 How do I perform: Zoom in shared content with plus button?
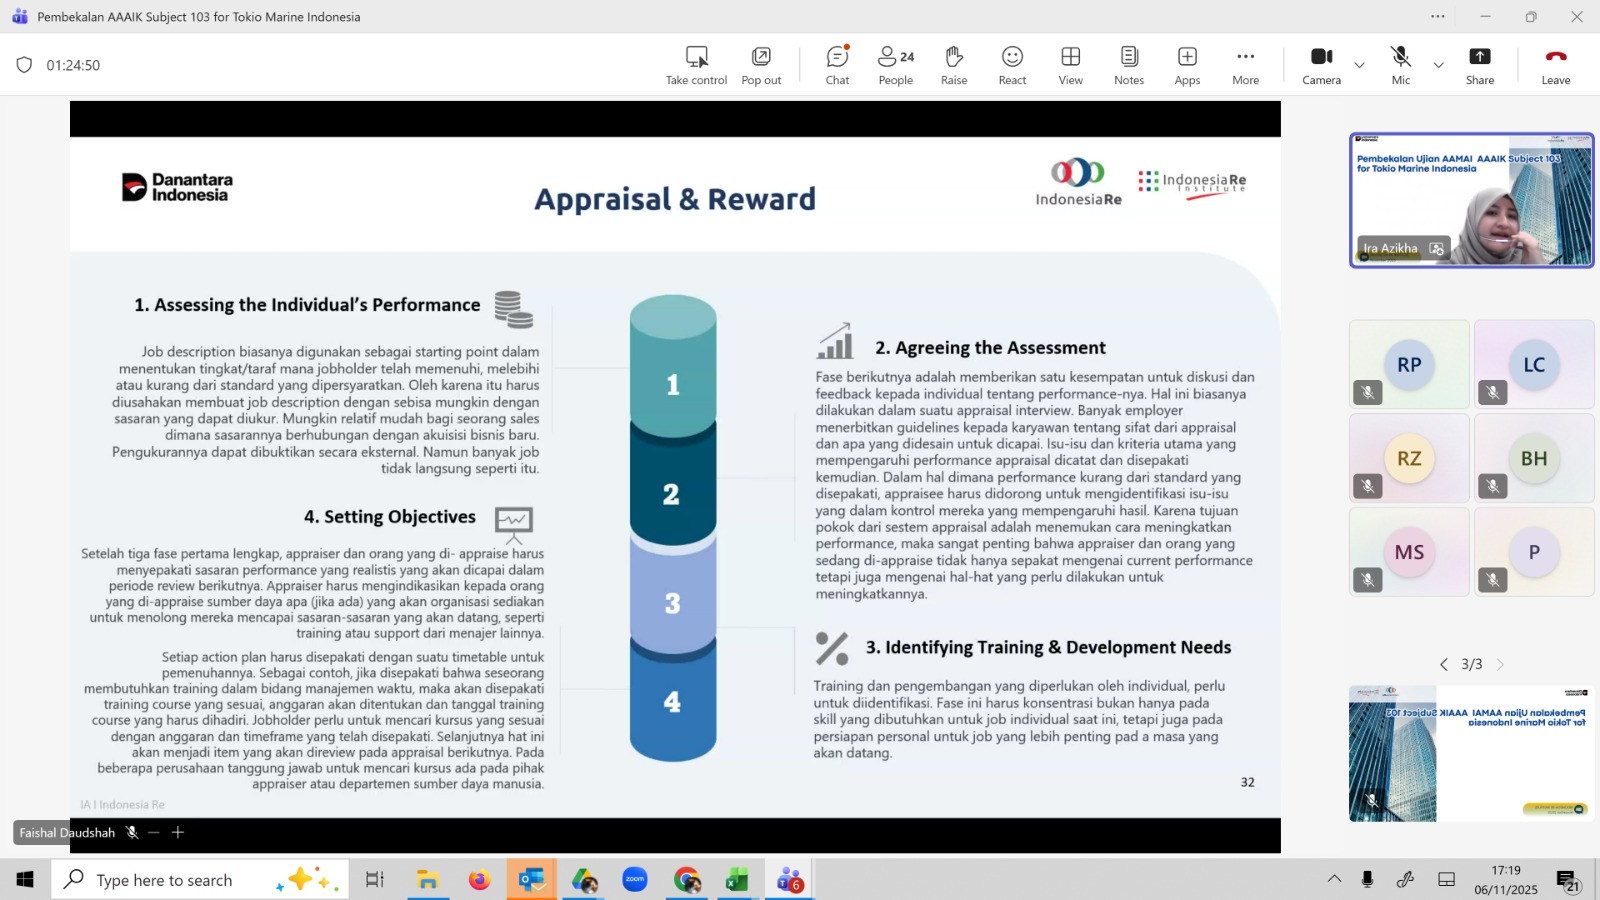[178, 832]
